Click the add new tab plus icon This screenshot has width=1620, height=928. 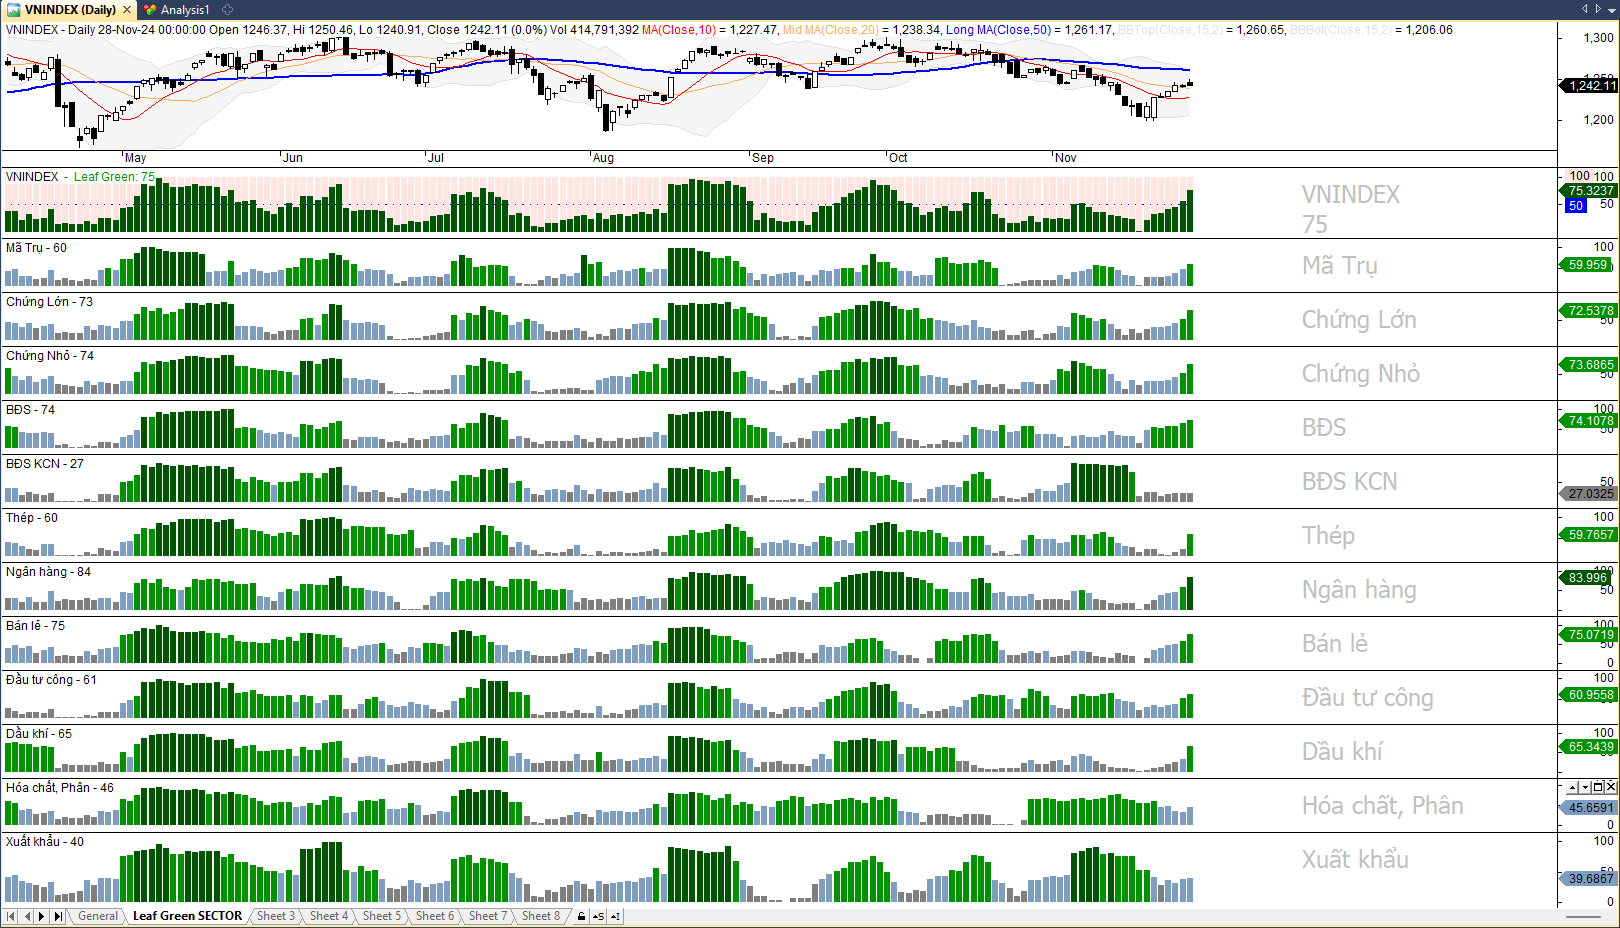(227, 10)
